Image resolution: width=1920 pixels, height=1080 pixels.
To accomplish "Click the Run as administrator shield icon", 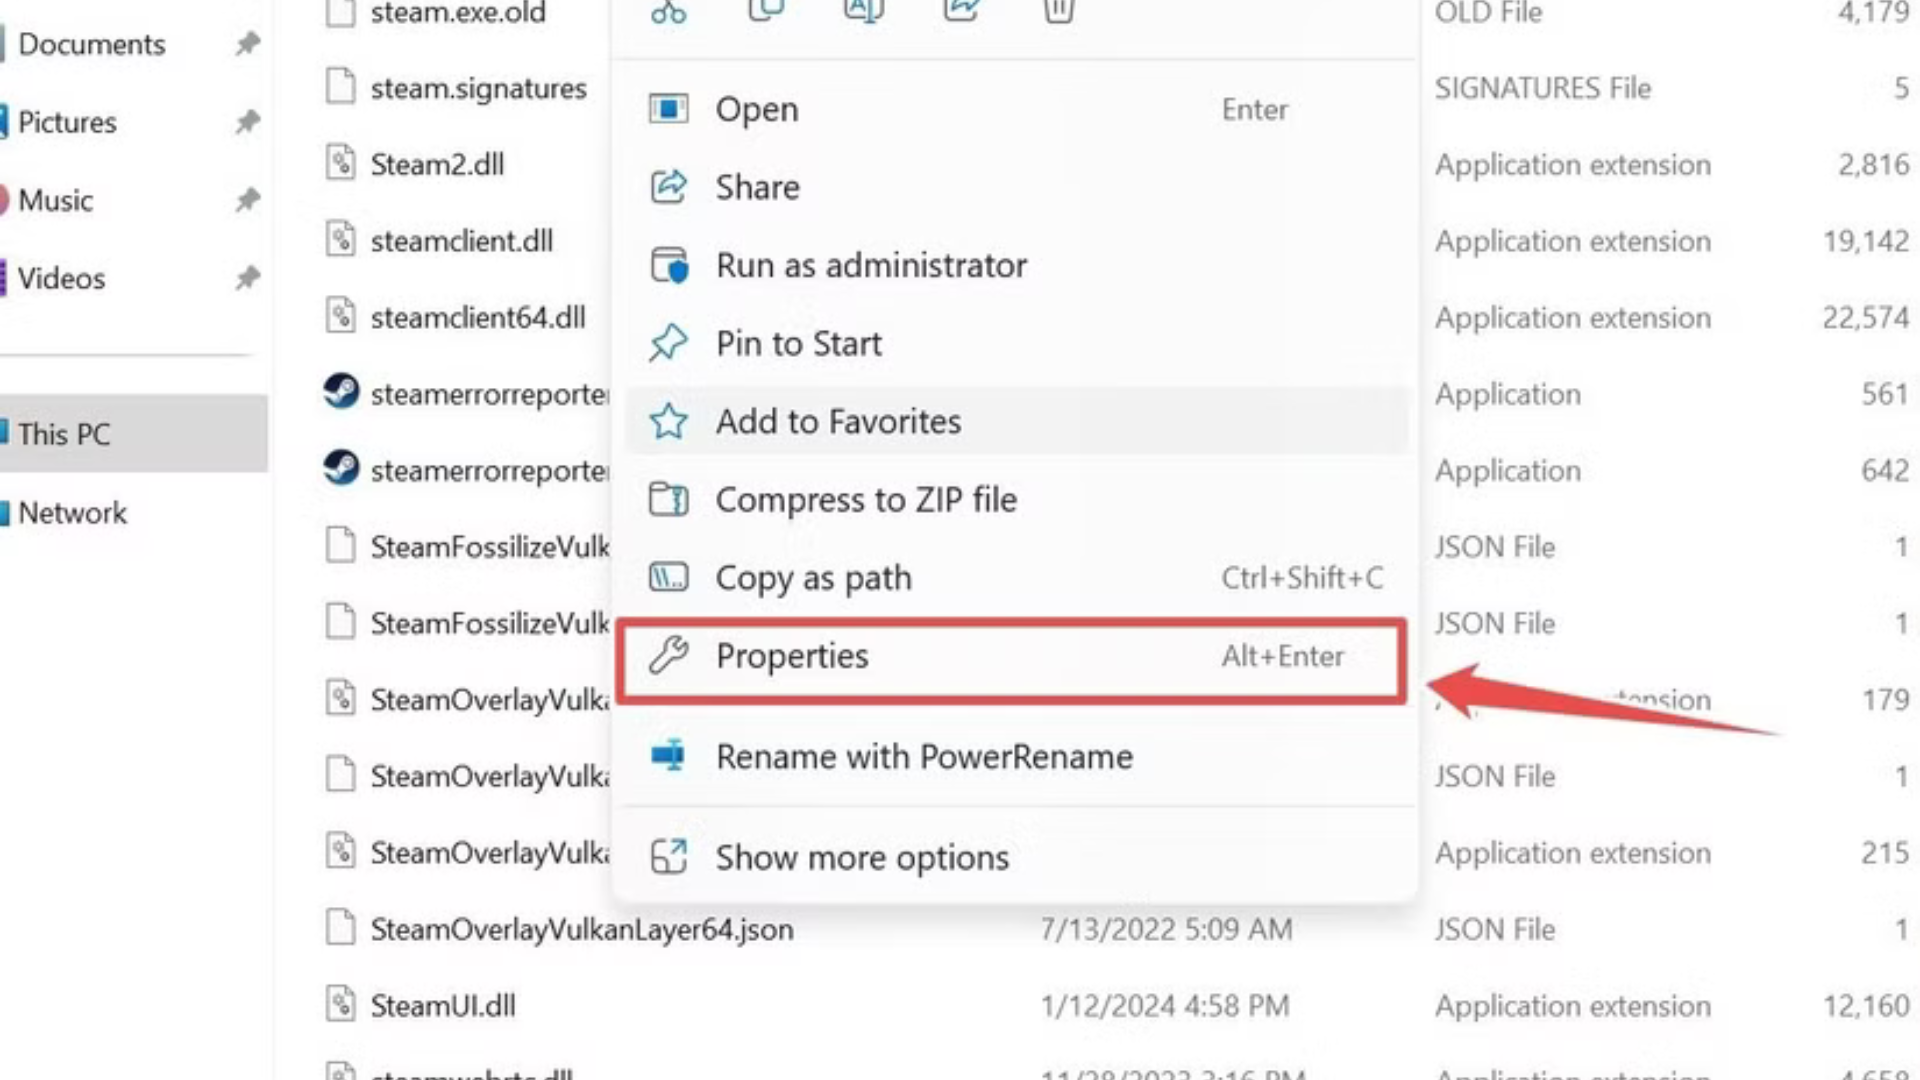I will pos(670,265).
